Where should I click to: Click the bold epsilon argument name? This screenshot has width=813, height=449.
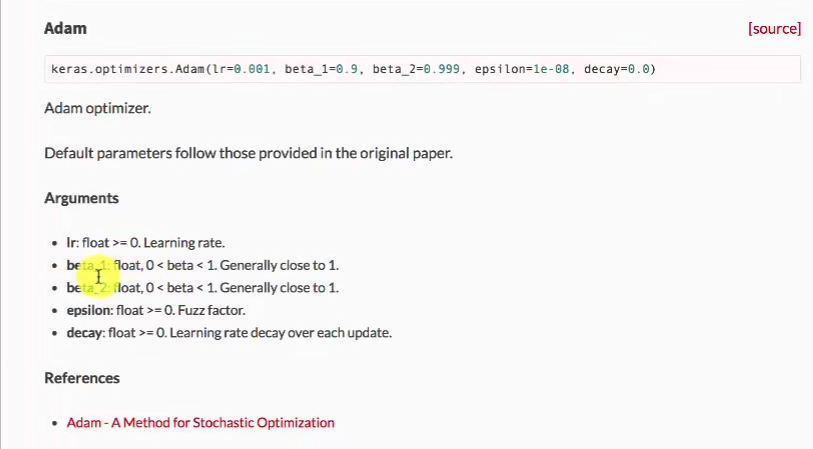tap(89, 310)
